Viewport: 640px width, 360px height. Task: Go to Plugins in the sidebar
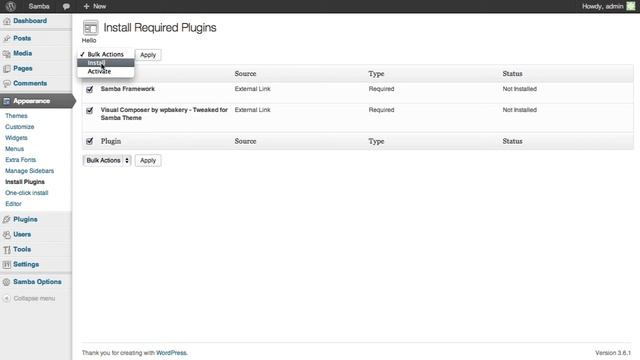coord(25,220)
